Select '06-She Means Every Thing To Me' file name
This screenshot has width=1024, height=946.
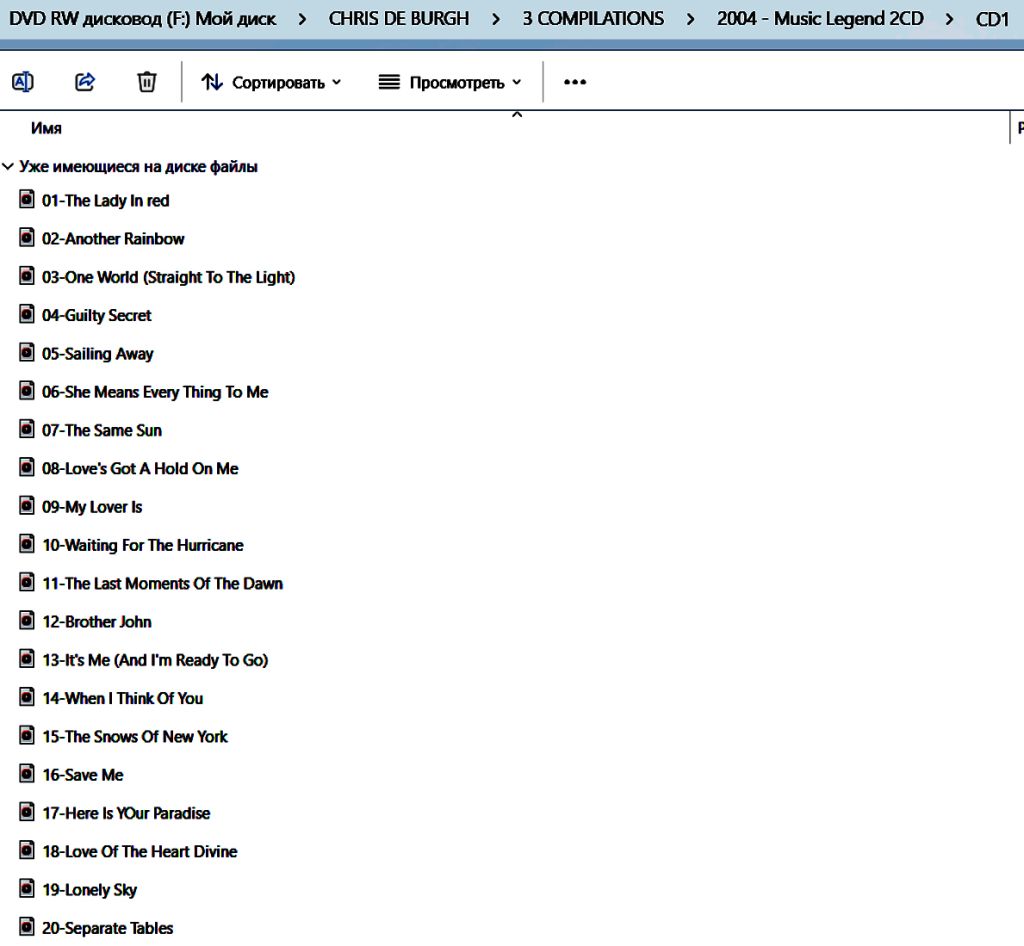point(155,392)
